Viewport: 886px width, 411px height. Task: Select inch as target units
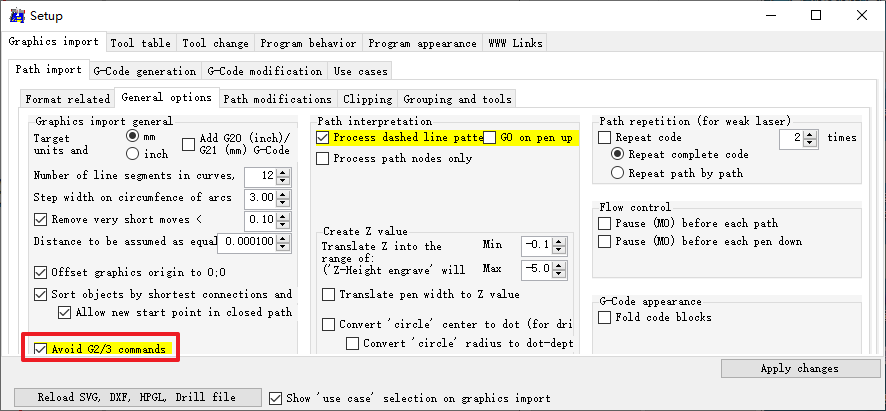pyautogui.click(x=133, y=154)
